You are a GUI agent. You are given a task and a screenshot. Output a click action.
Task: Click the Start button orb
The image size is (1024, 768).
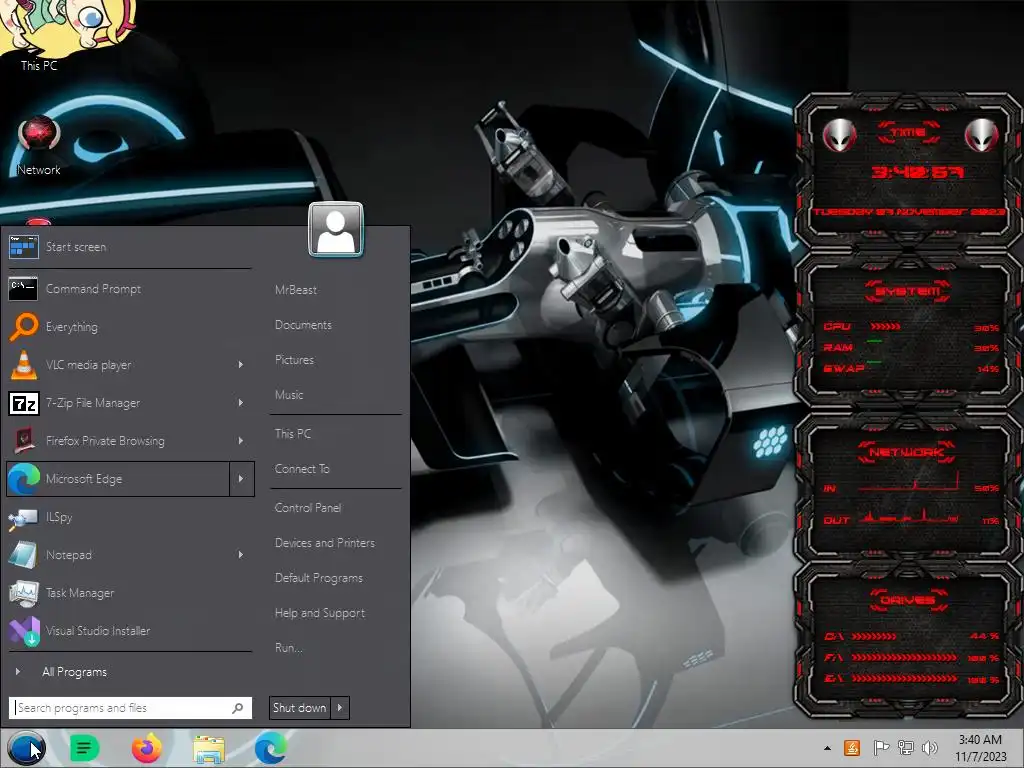(x=26, y=748)
